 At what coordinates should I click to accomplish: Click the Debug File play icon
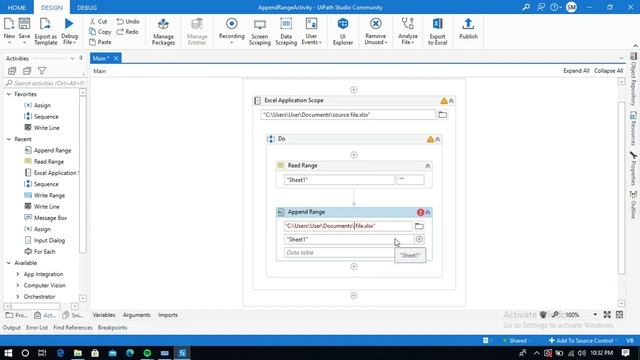pyautogui.click(x=69, y=24)
